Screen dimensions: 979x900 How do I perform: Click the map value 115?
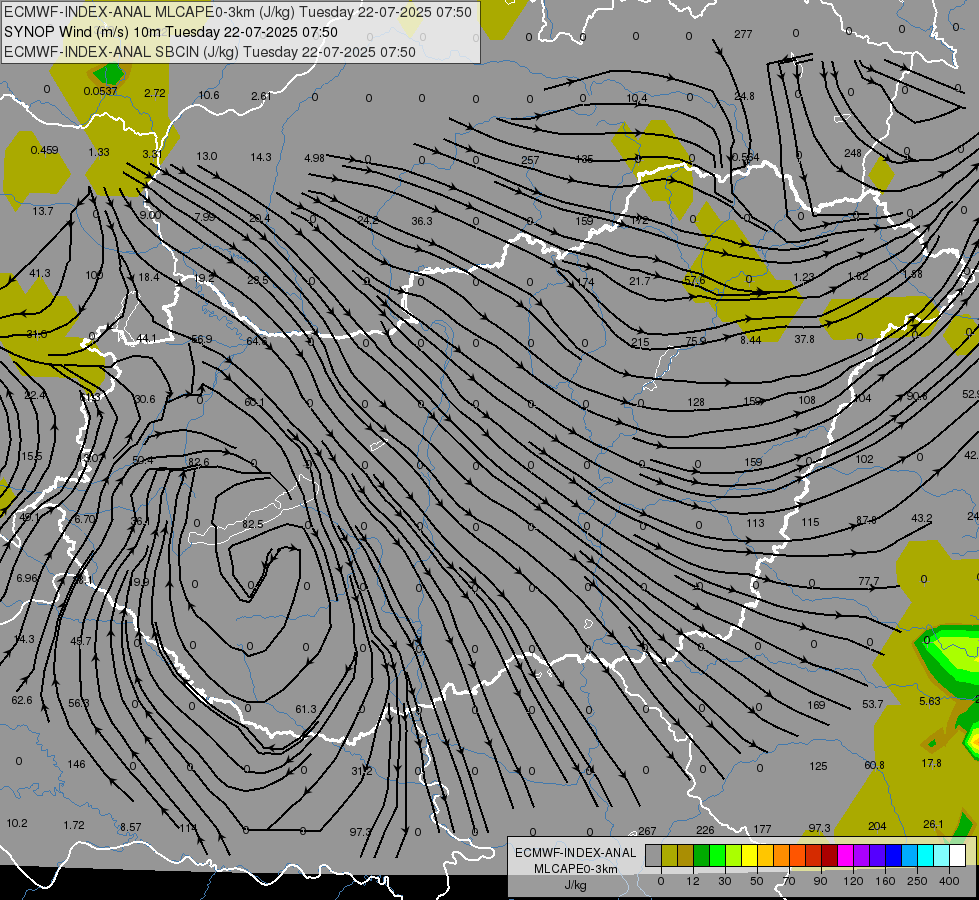pyautogui.click(x=810, y=522)
